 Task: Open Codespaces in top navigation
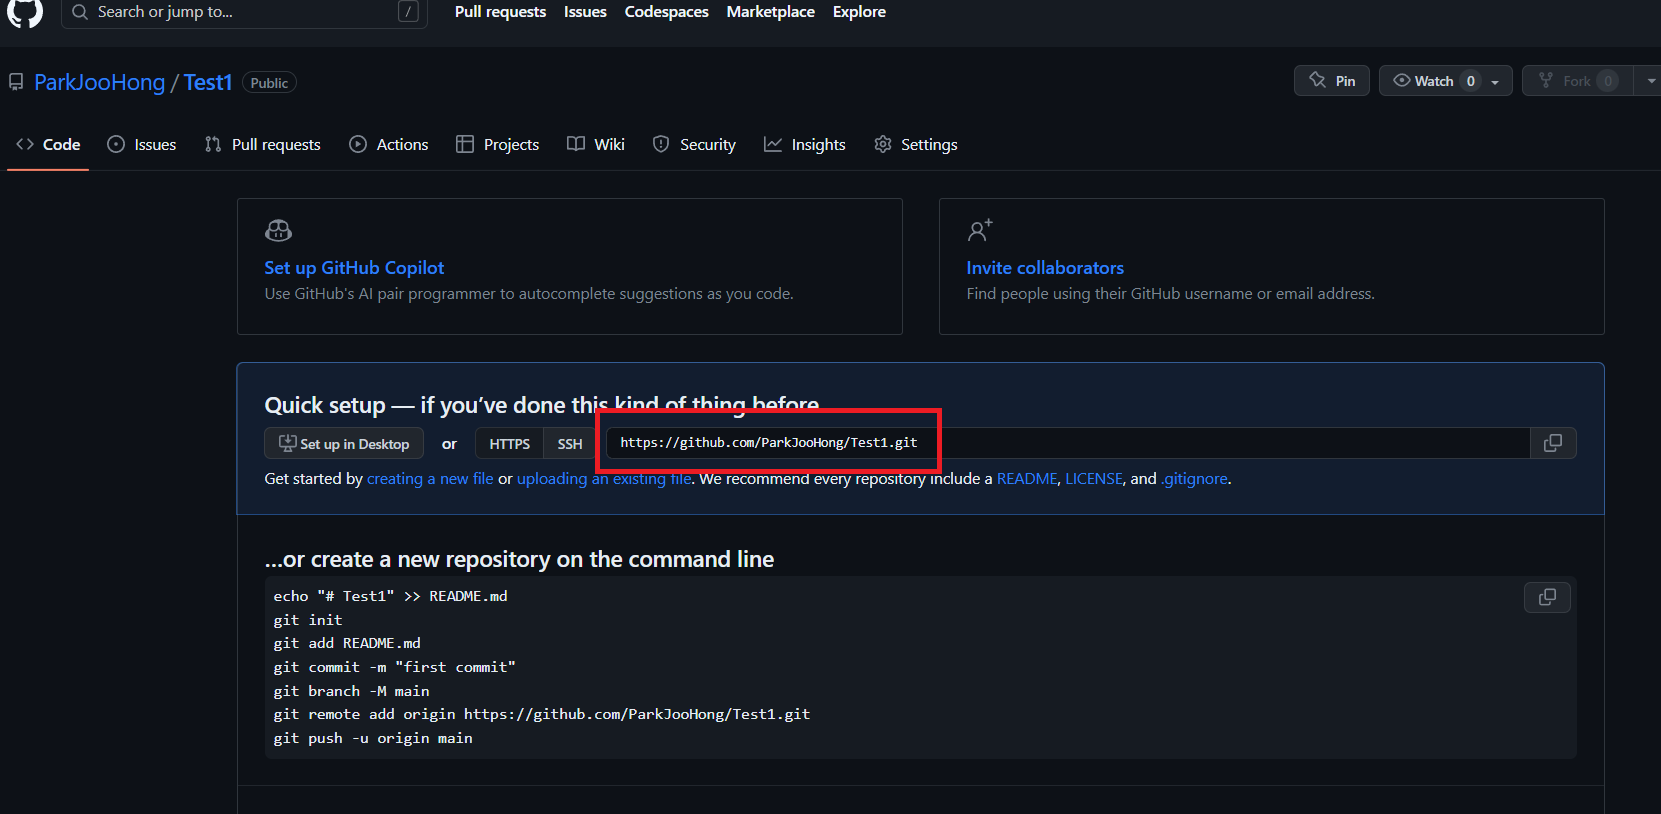coord(666,12)
